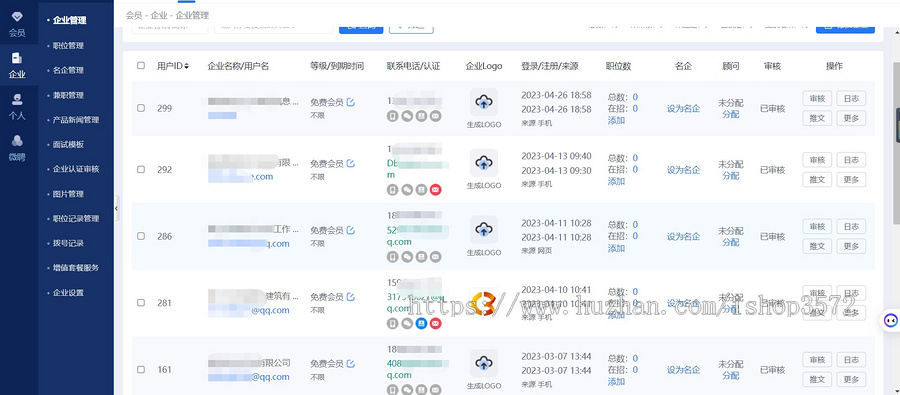Click 添加 job link for user 161

coord(616,381)
